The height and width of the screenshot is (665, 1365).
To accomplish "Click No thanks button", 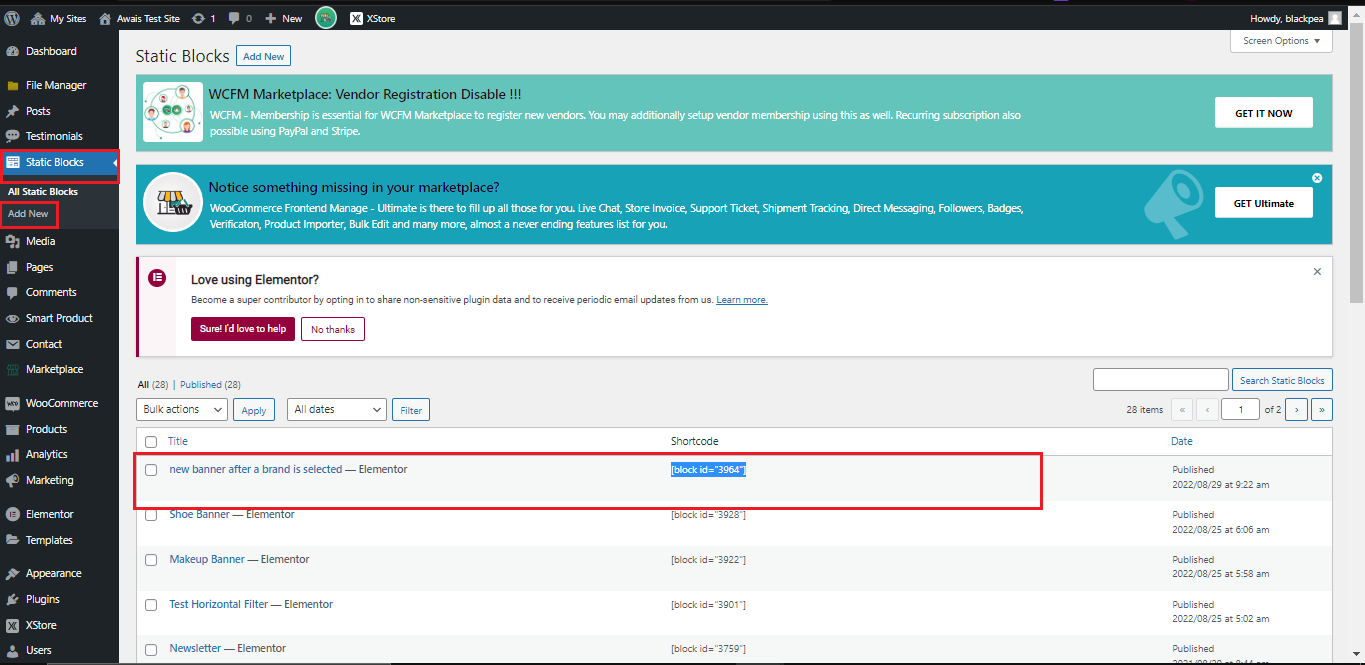I will click(333, 329).
